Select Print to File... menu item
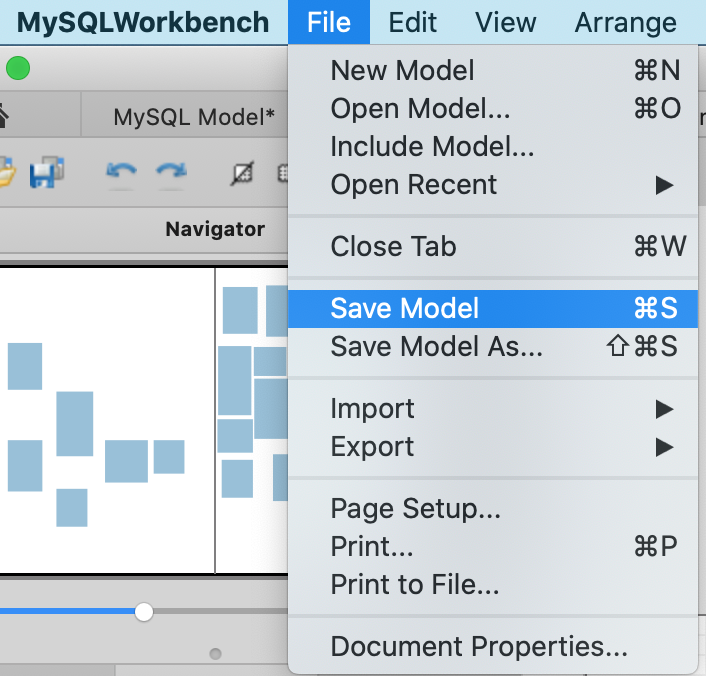 point(493,584)
